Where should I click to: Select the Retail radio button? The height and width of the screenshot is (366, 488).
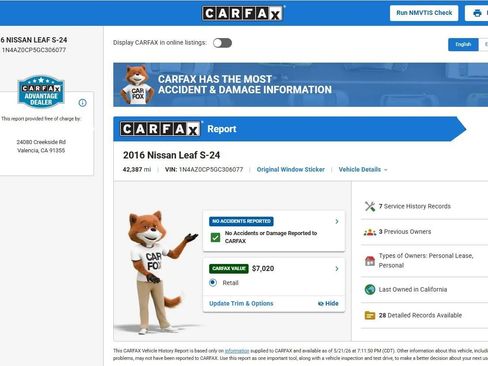point(213,283)
